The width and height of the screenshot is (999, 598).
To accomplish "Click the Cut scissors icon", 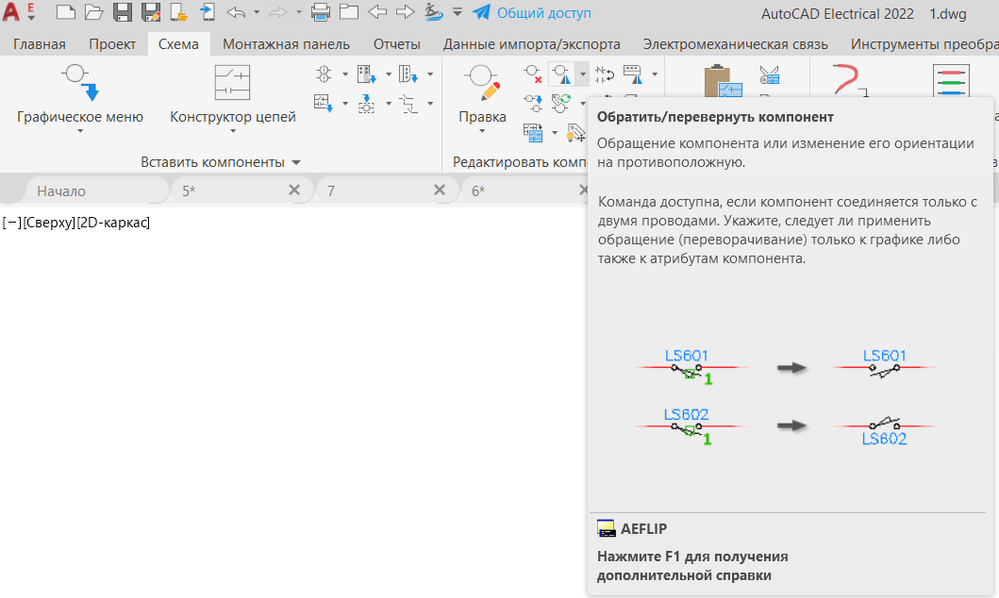I will click(x=770, y=75).
